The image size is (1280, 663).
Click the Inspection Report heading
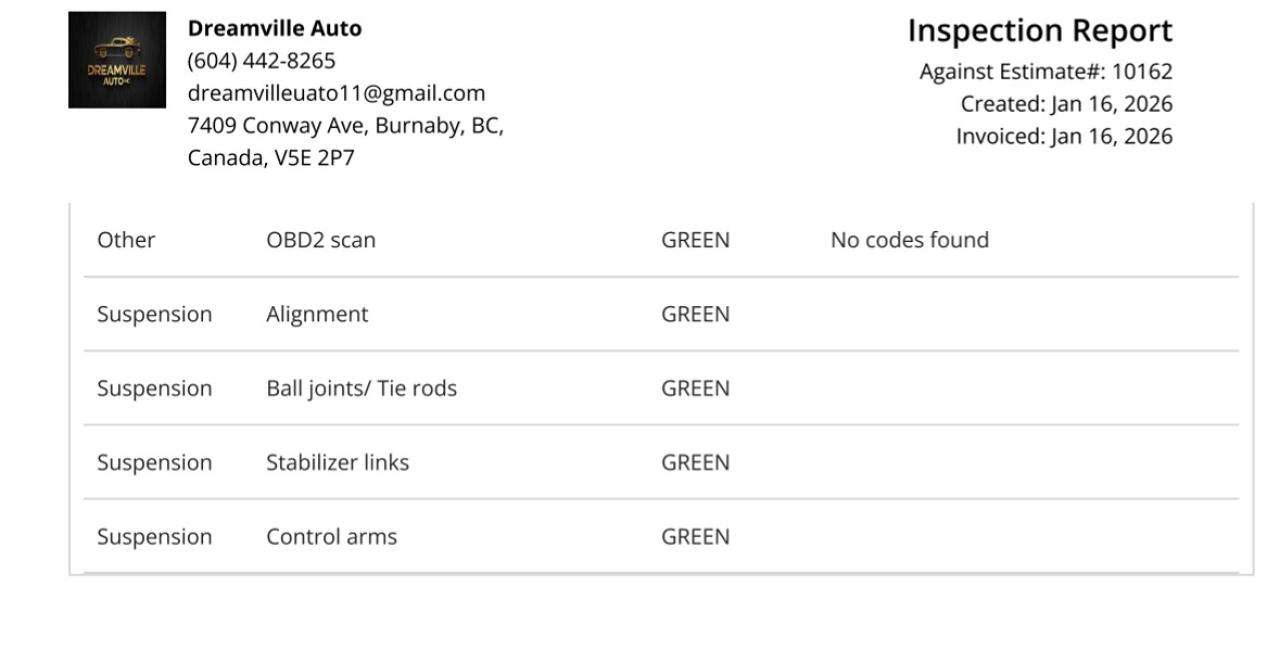pos(1039,31)
